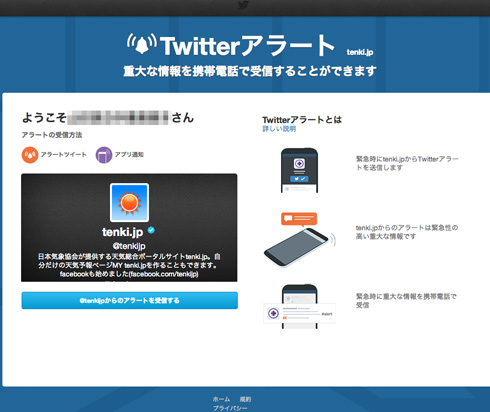Click the Twitter bird logo in top bar

pyautogui.click(x=244, y=5)
